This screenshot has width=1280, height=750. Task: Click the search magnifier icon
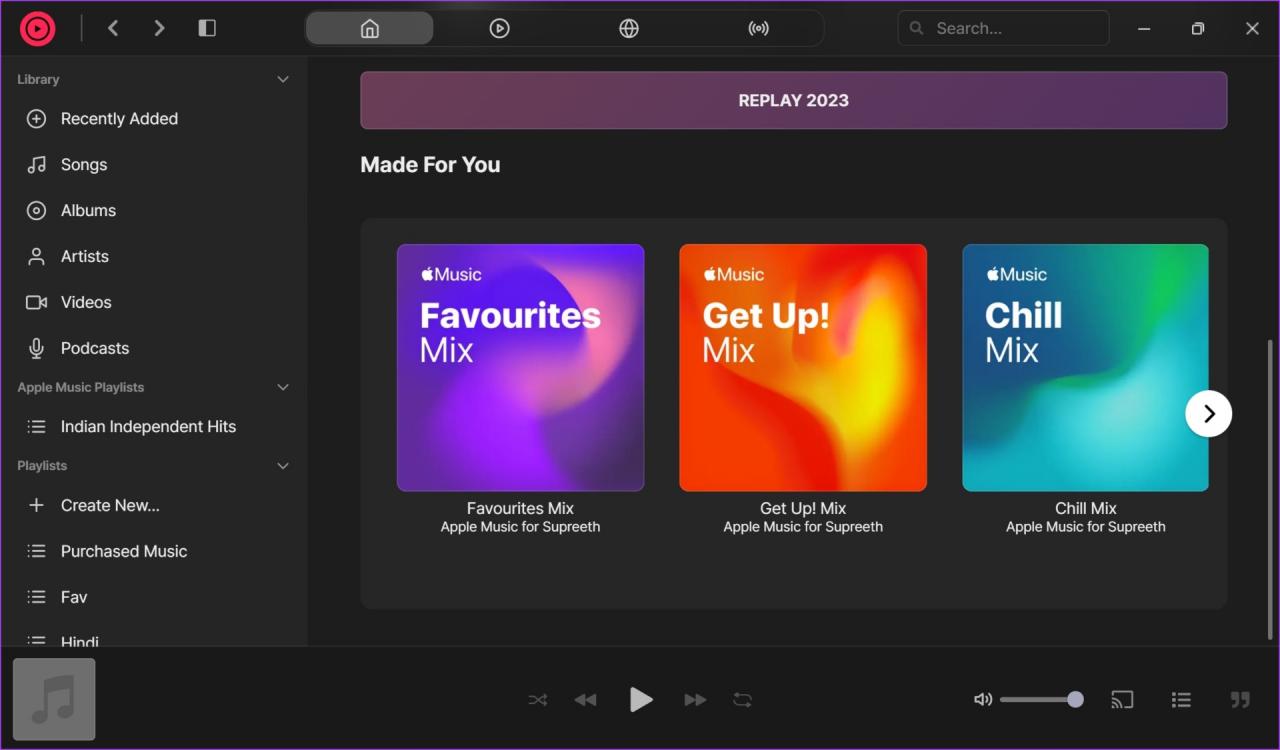click(x=916, y=28)
